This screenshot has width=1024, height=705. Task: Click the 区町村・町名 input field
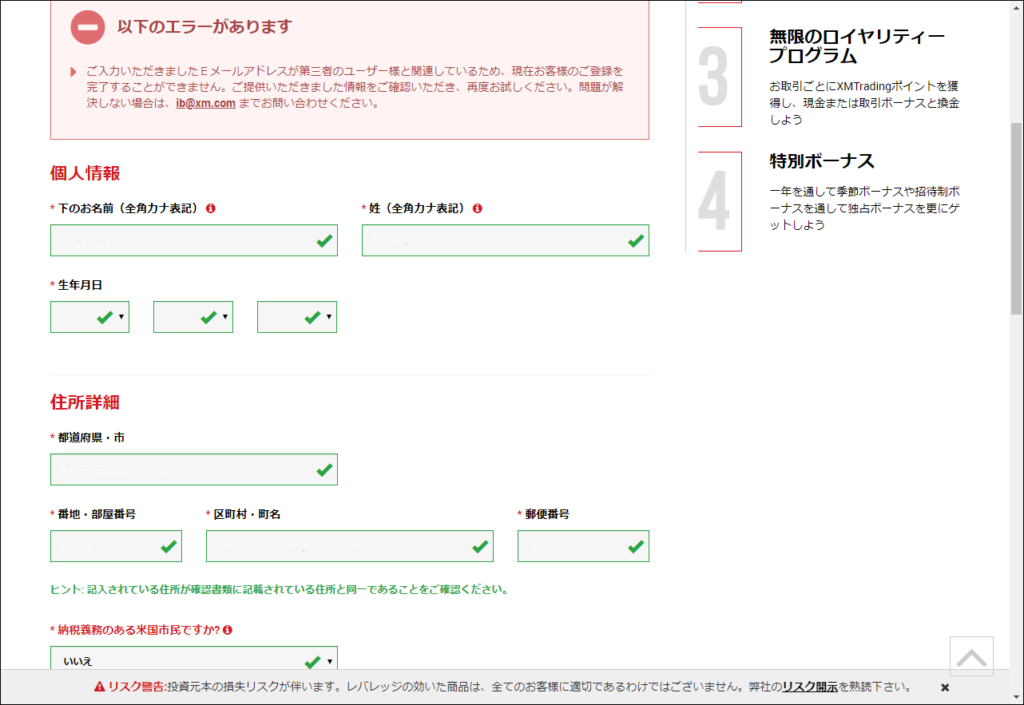click(349, 546)
